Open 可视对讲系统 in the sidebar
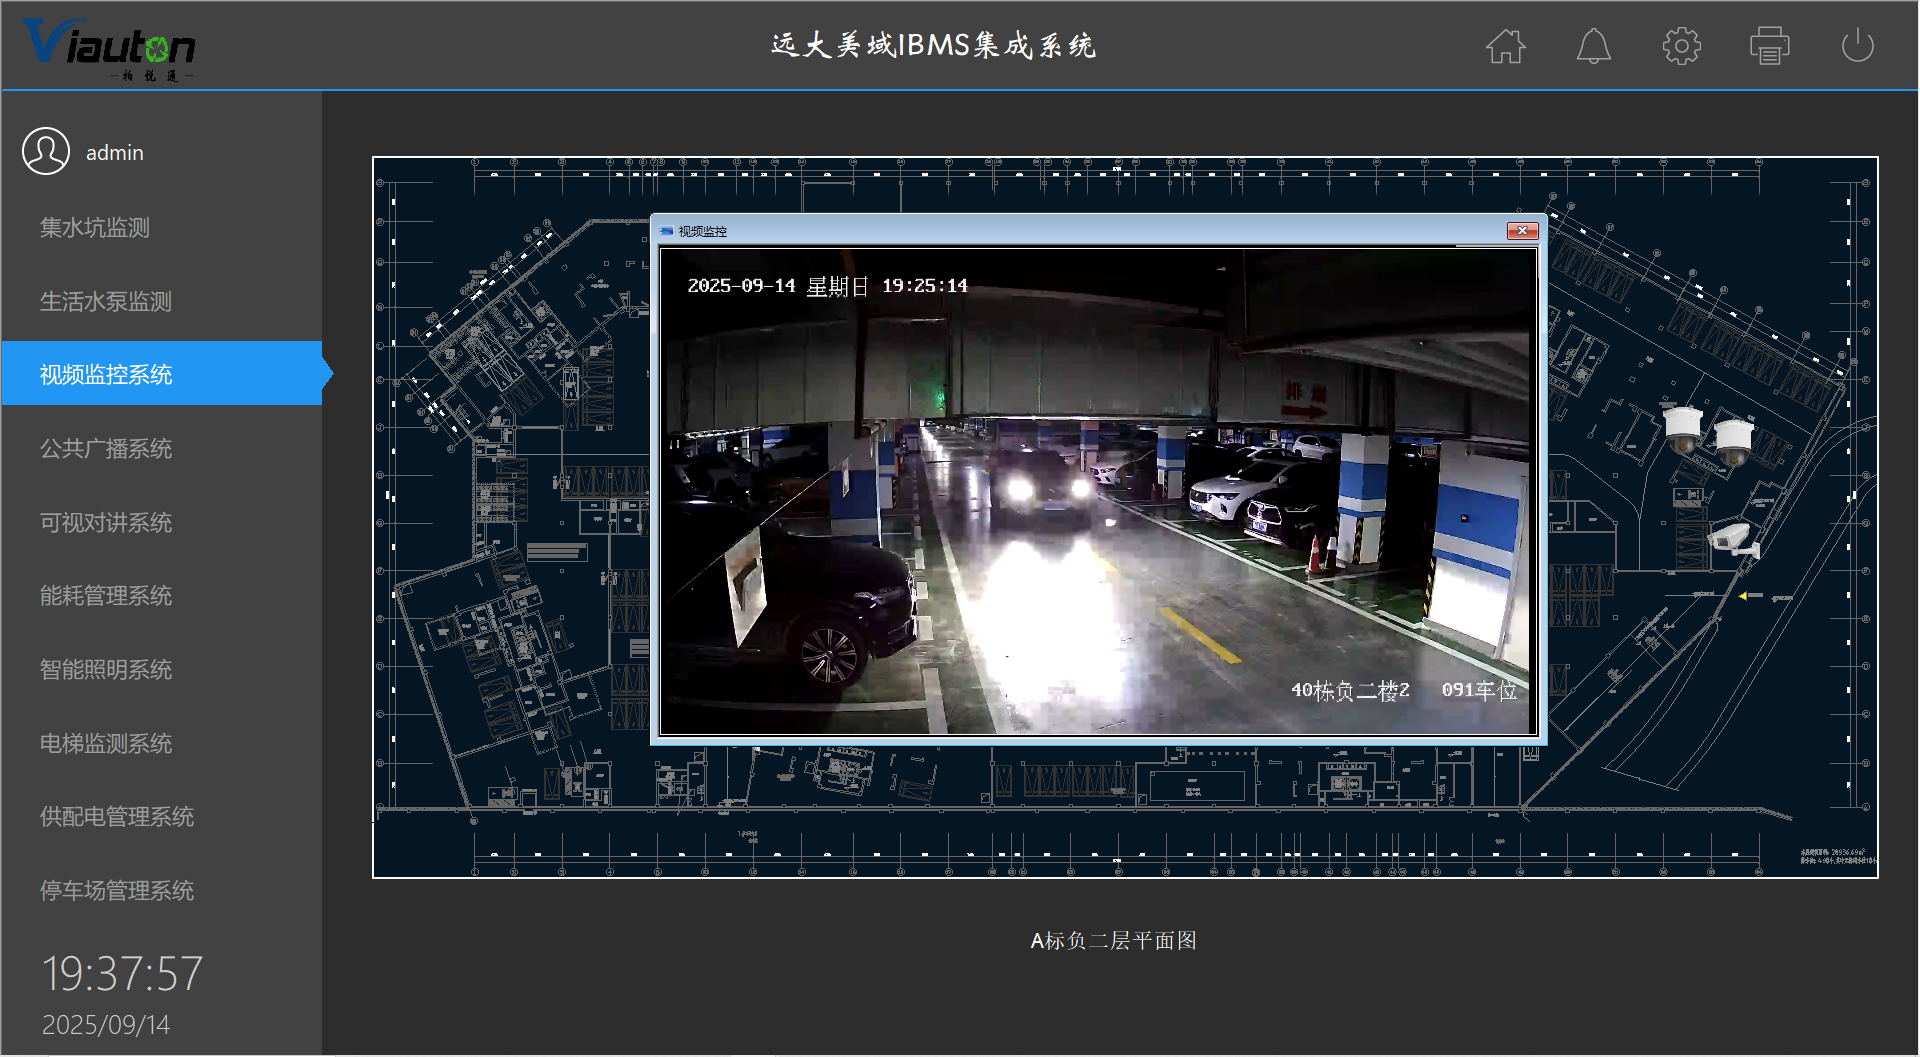The height and width of the screenshot is (1057, 1920). click(x=106, y=522)
